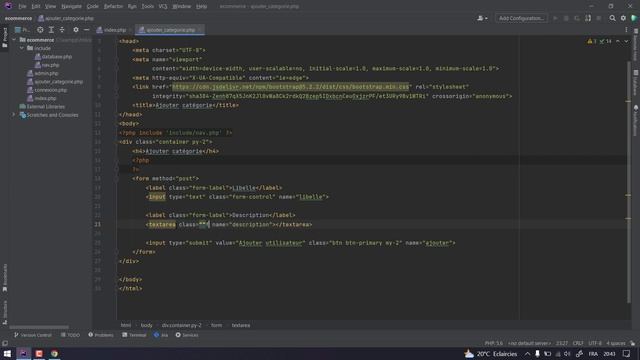
Task: Show hidden system tray icons
Action: tap(527, 353)
